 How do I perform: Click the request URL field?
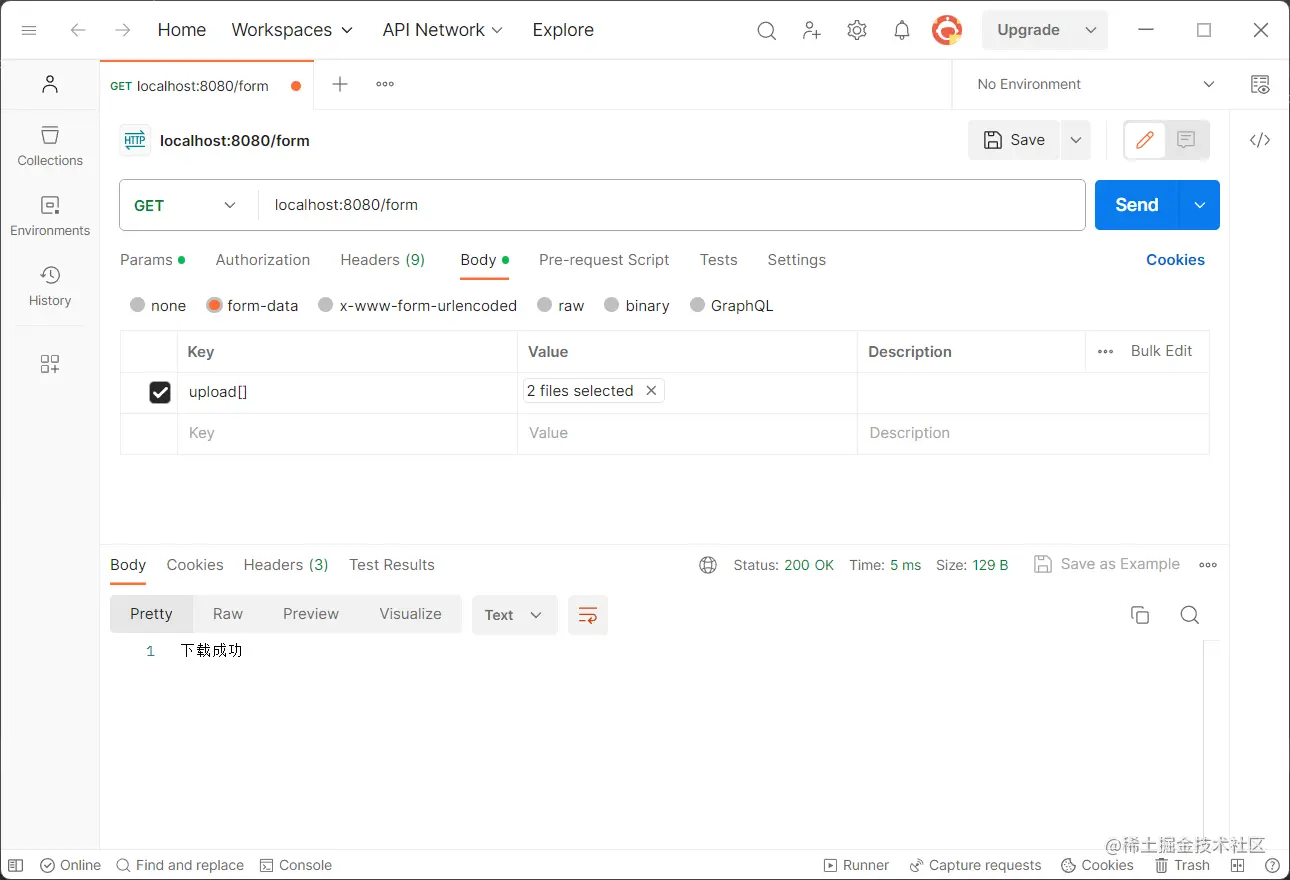[672, 205]
